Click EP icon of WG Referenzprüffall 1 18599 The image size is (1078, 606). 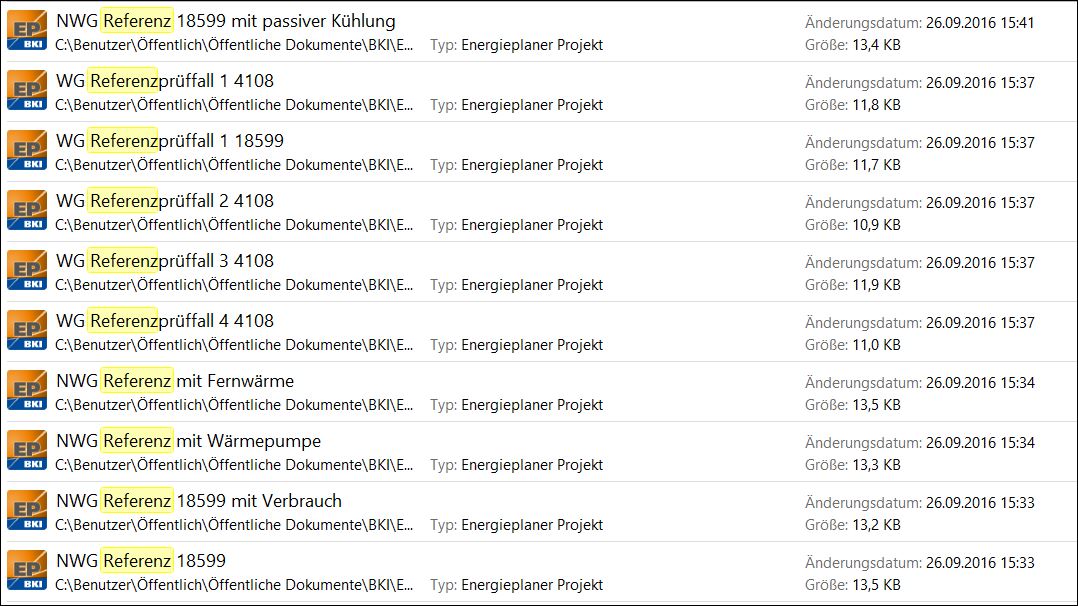point(27,151)
